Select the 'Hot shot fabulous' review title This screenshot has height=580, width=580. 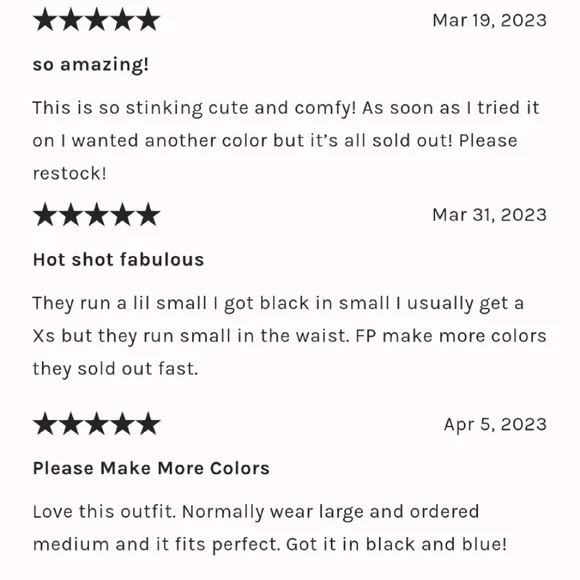pos(118,259)
